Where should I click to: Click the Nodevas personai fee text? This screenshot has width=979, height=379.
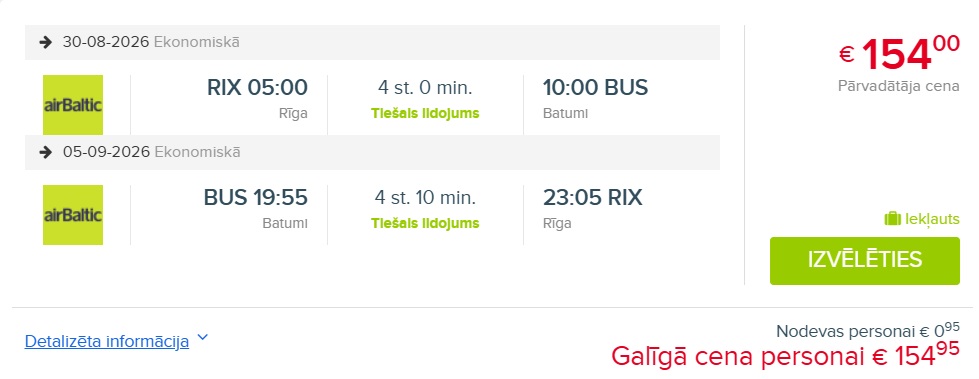[868, 330]
